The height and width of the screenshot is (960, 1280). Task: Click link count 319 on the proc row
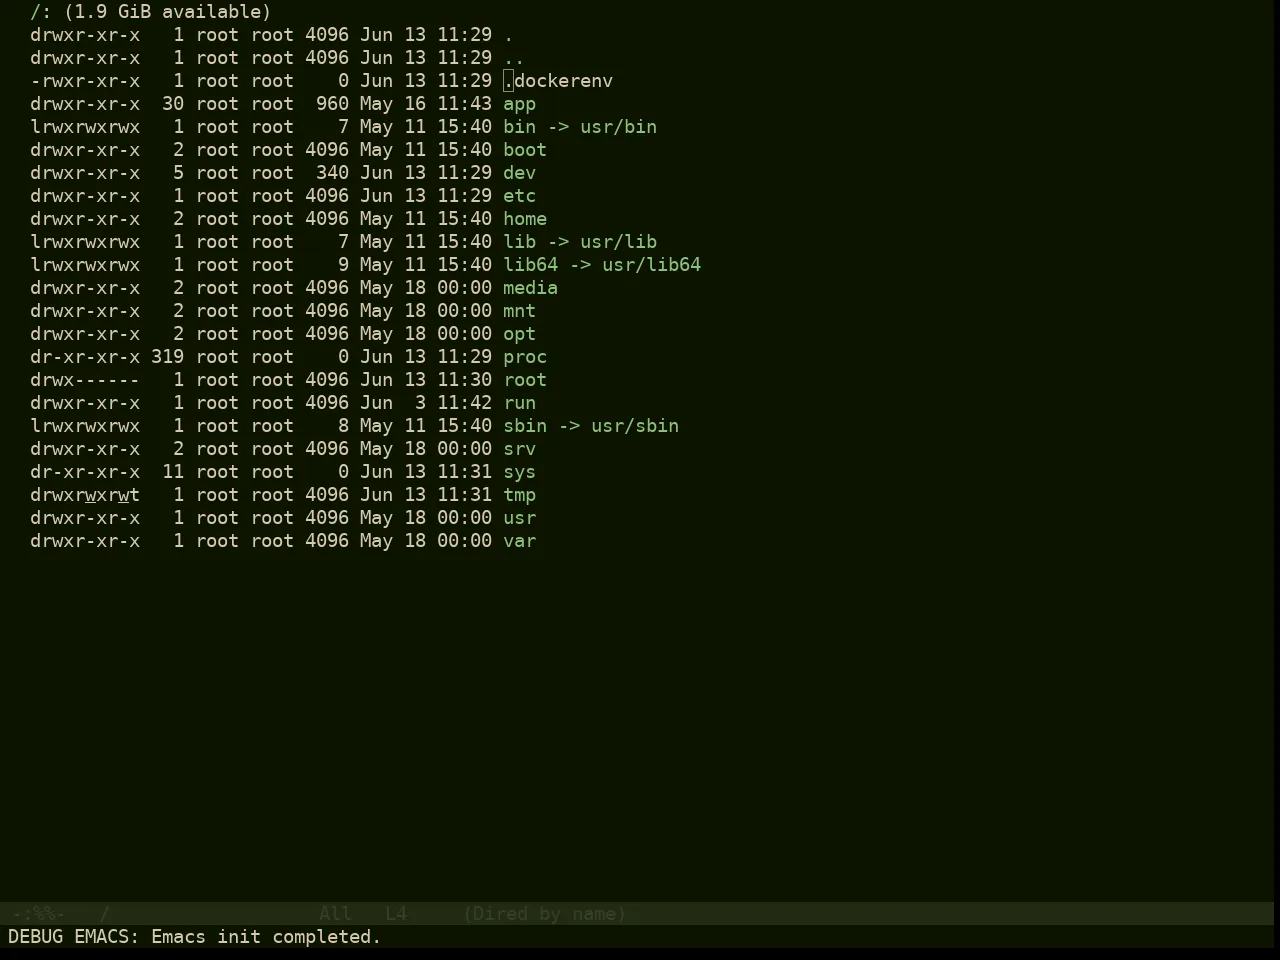[x=167, y=357]
